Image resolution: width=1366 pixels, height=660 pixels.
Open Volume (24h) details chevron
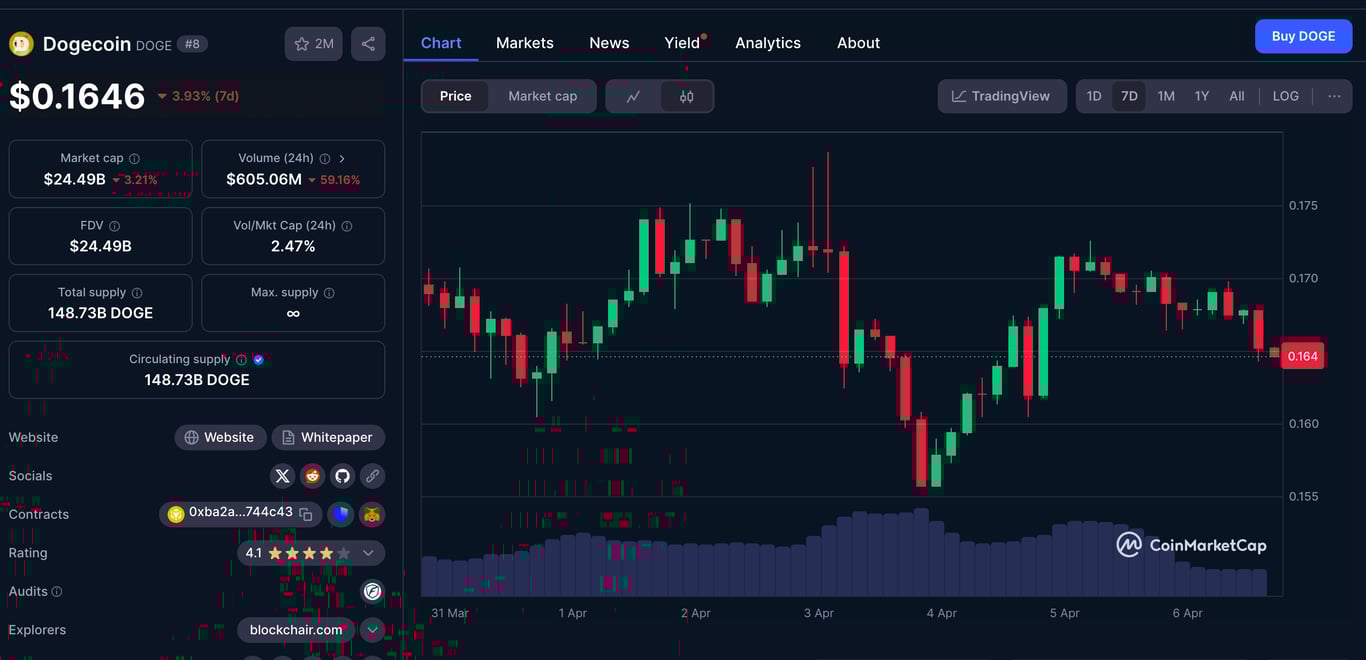click(x=342, y=158)
